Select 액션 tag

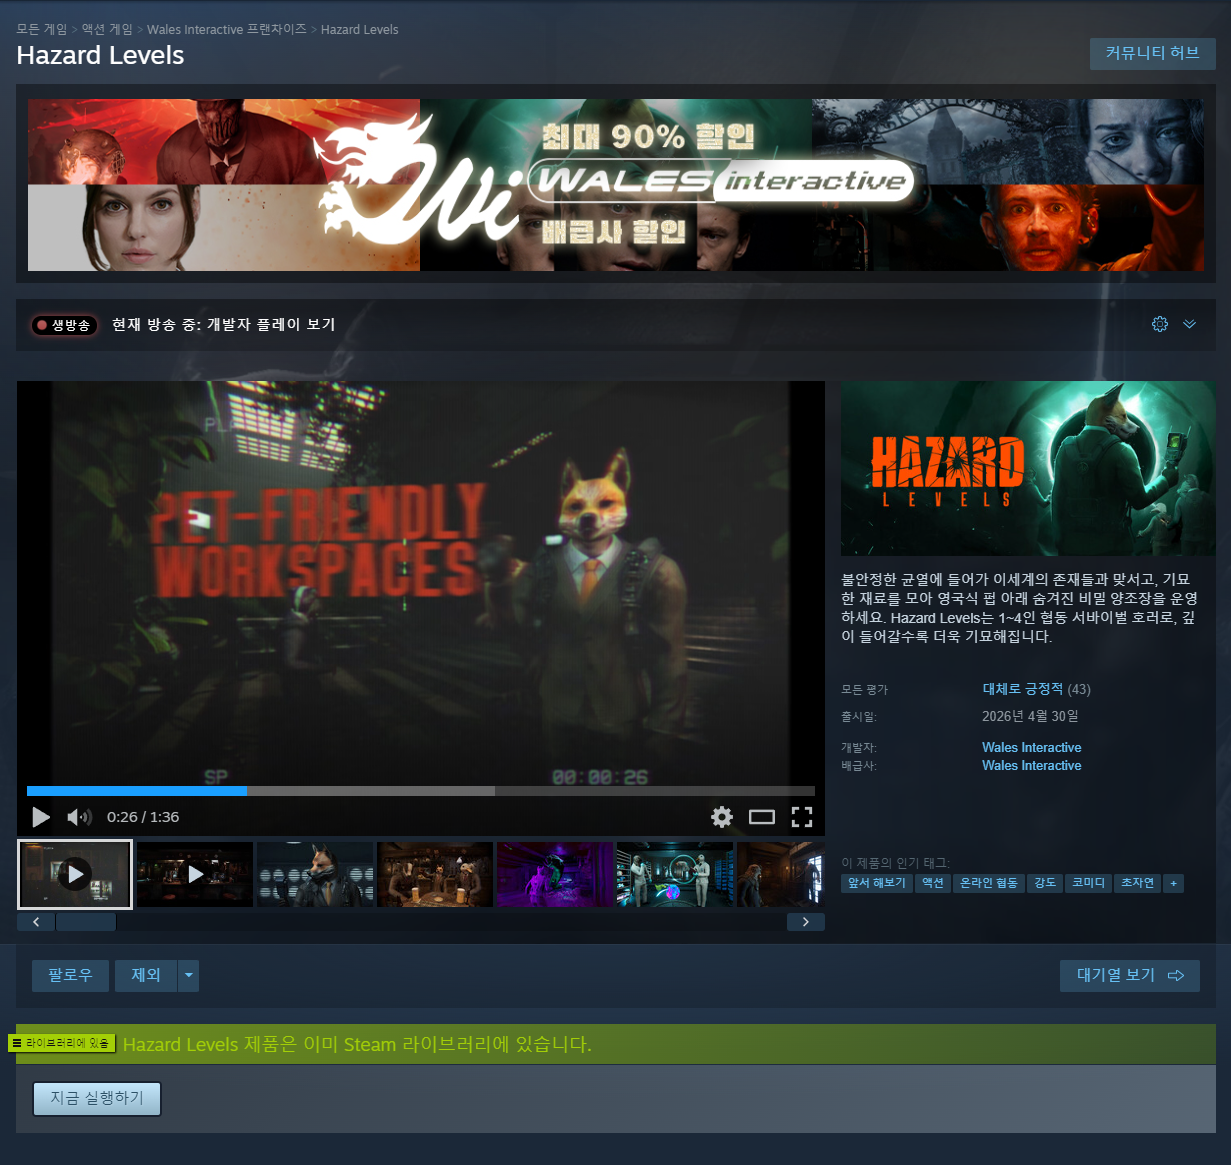[933, 883]
